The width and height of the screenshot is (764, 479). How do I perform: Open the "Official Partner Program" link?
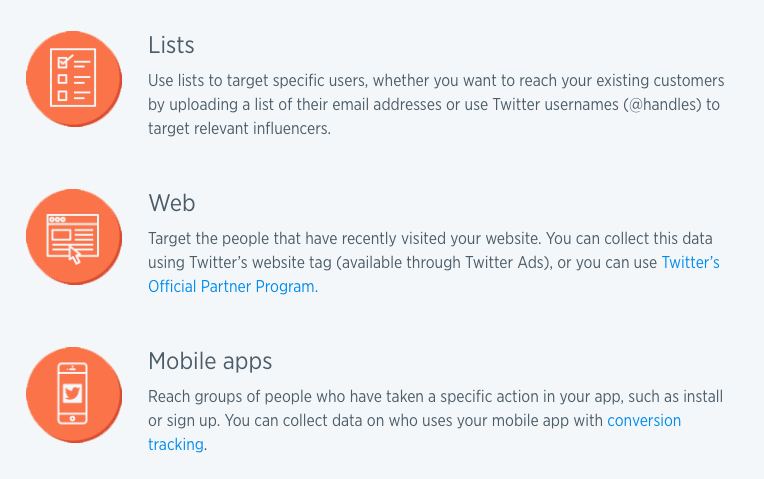coord(233,287)
